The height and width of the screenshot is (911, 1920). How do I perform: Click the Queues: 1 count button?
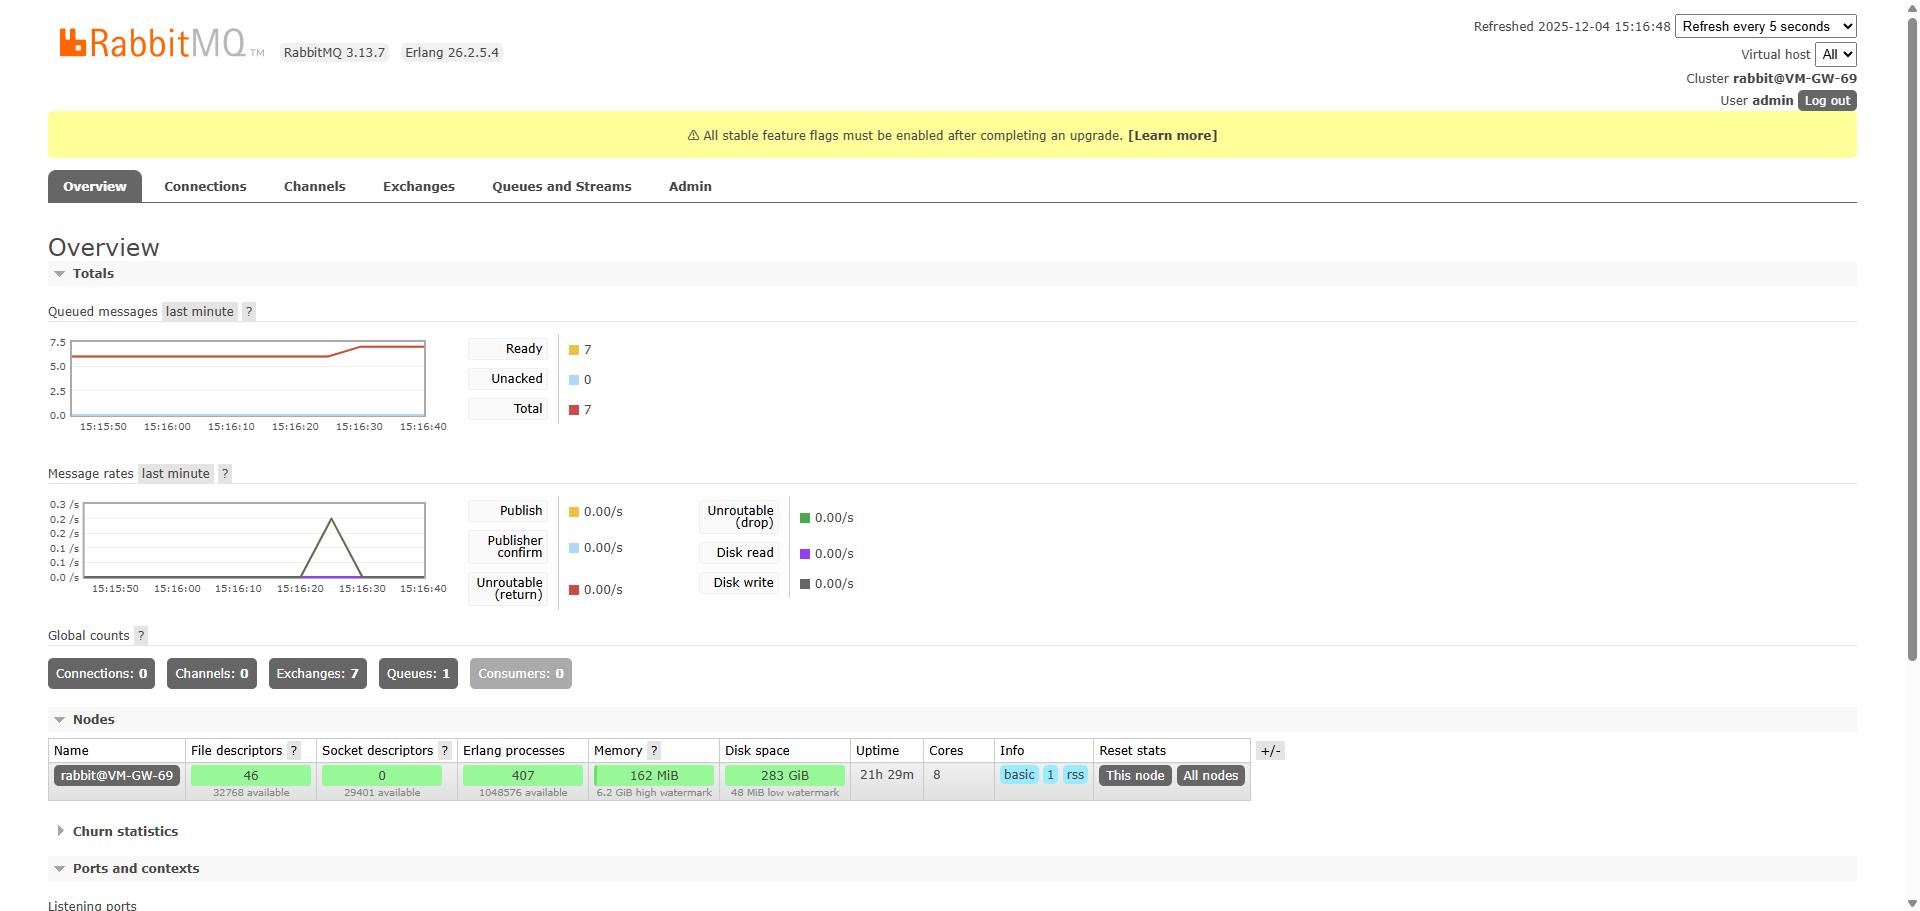(418, 674)
